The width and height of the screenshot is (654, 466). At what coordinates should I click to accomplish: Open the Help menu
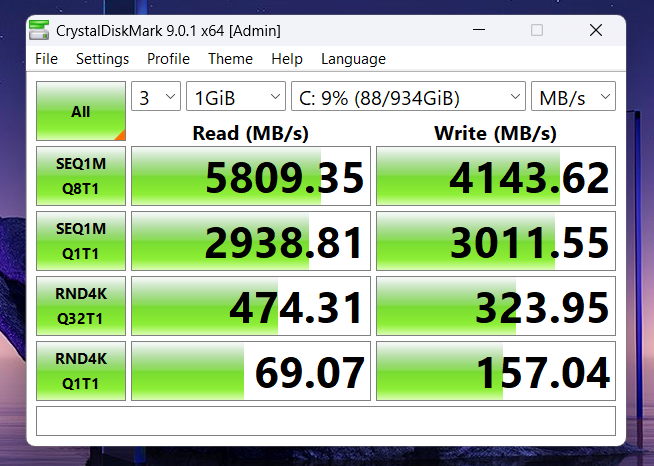tap(287, 59)
